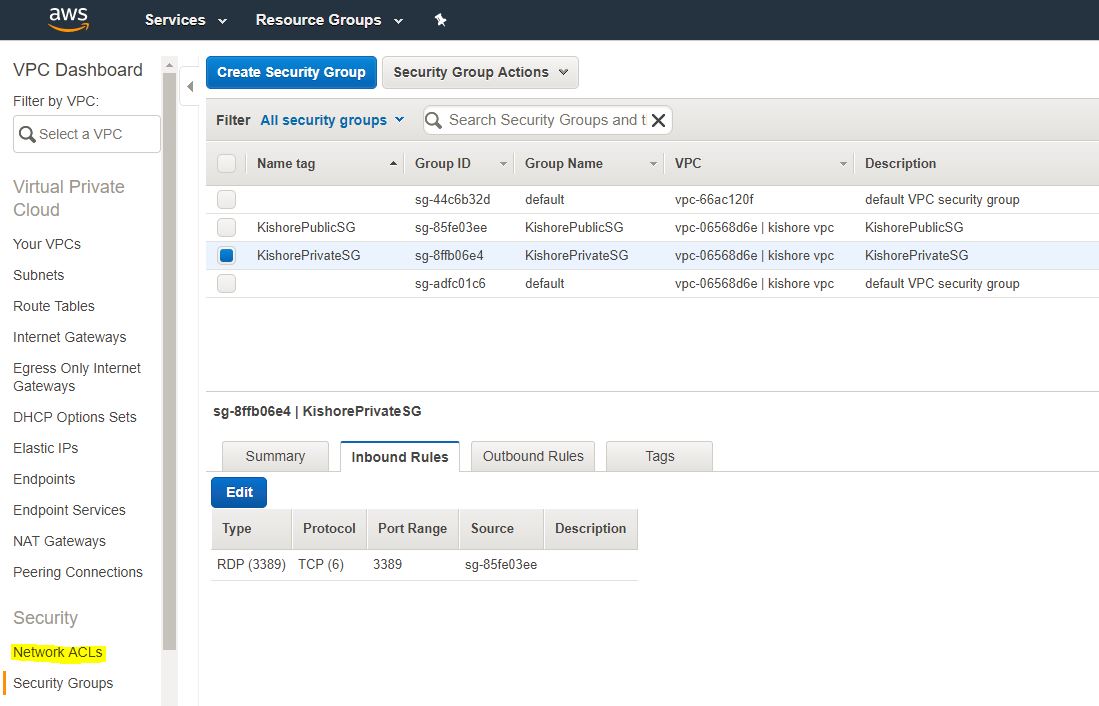Click the magnifier icon in Select a VPC

coord(26,134)
